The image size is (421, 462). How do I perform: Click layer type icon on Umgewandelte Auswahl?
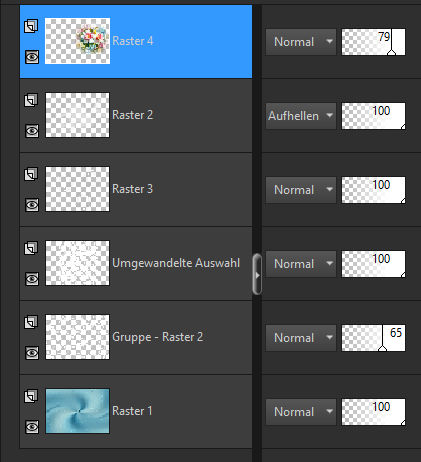[x=31, y=248]
